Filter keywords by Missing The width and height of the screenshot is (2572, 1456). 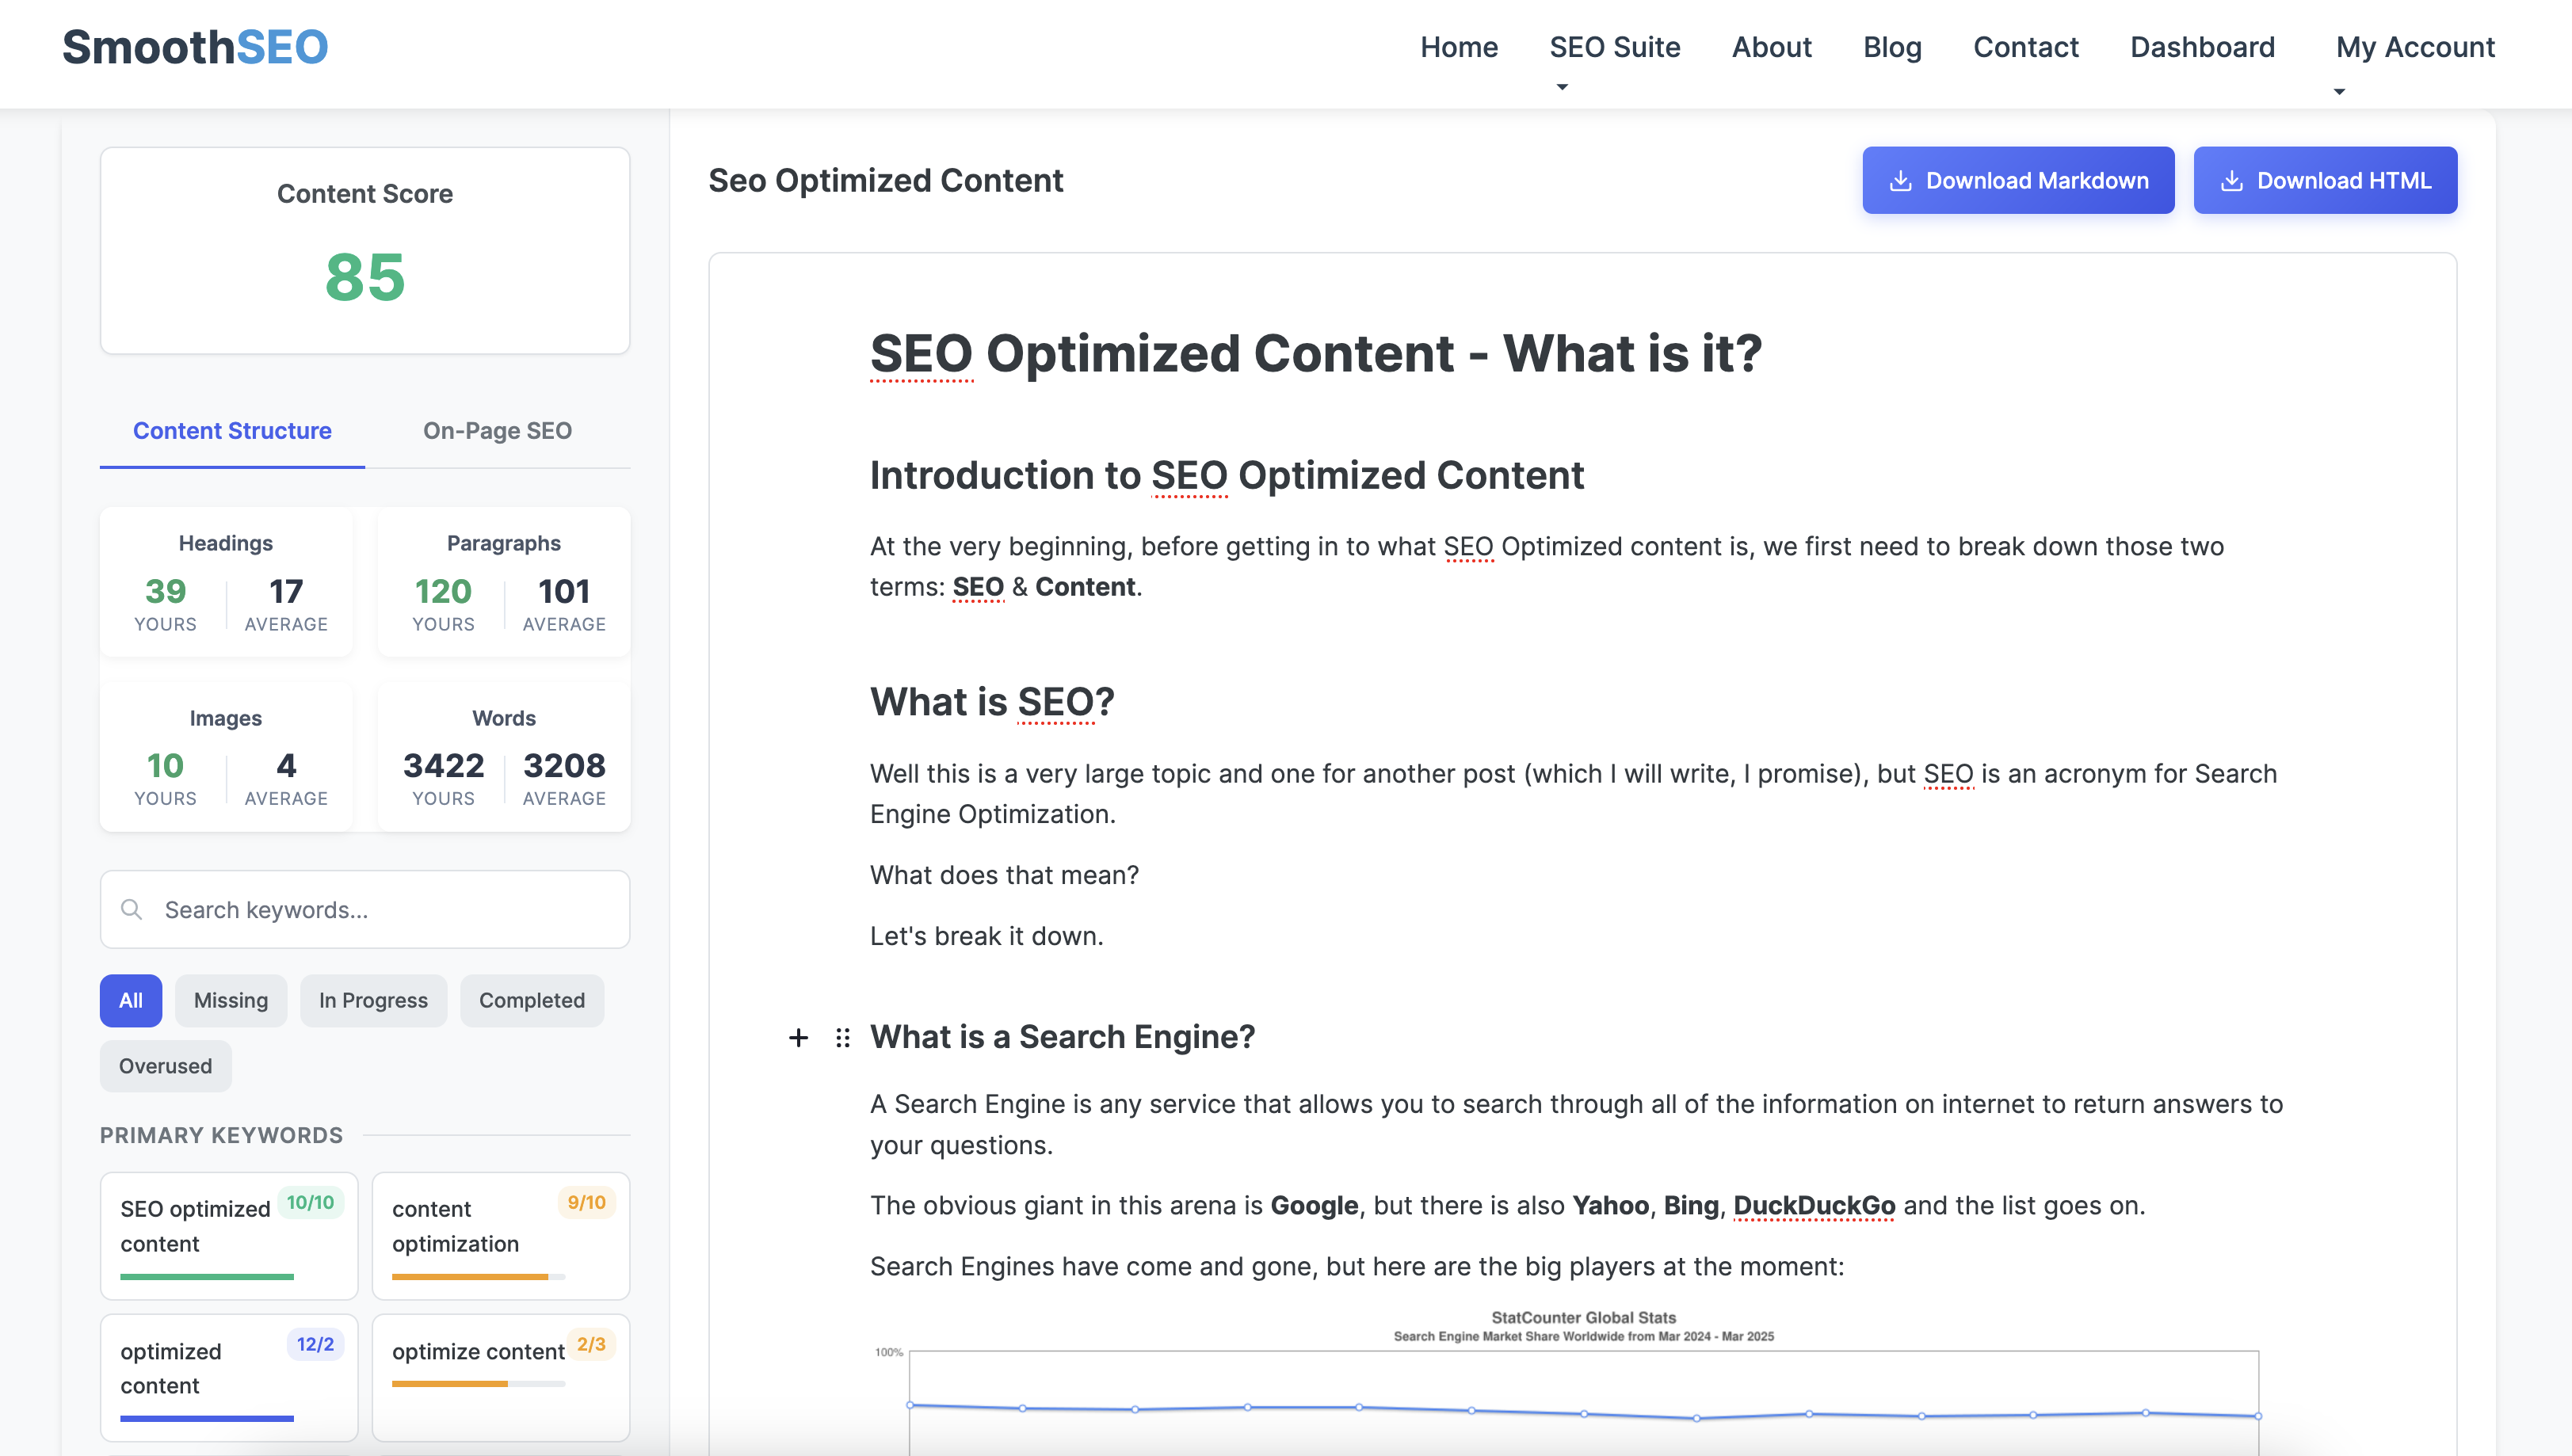pos(231,1000)
